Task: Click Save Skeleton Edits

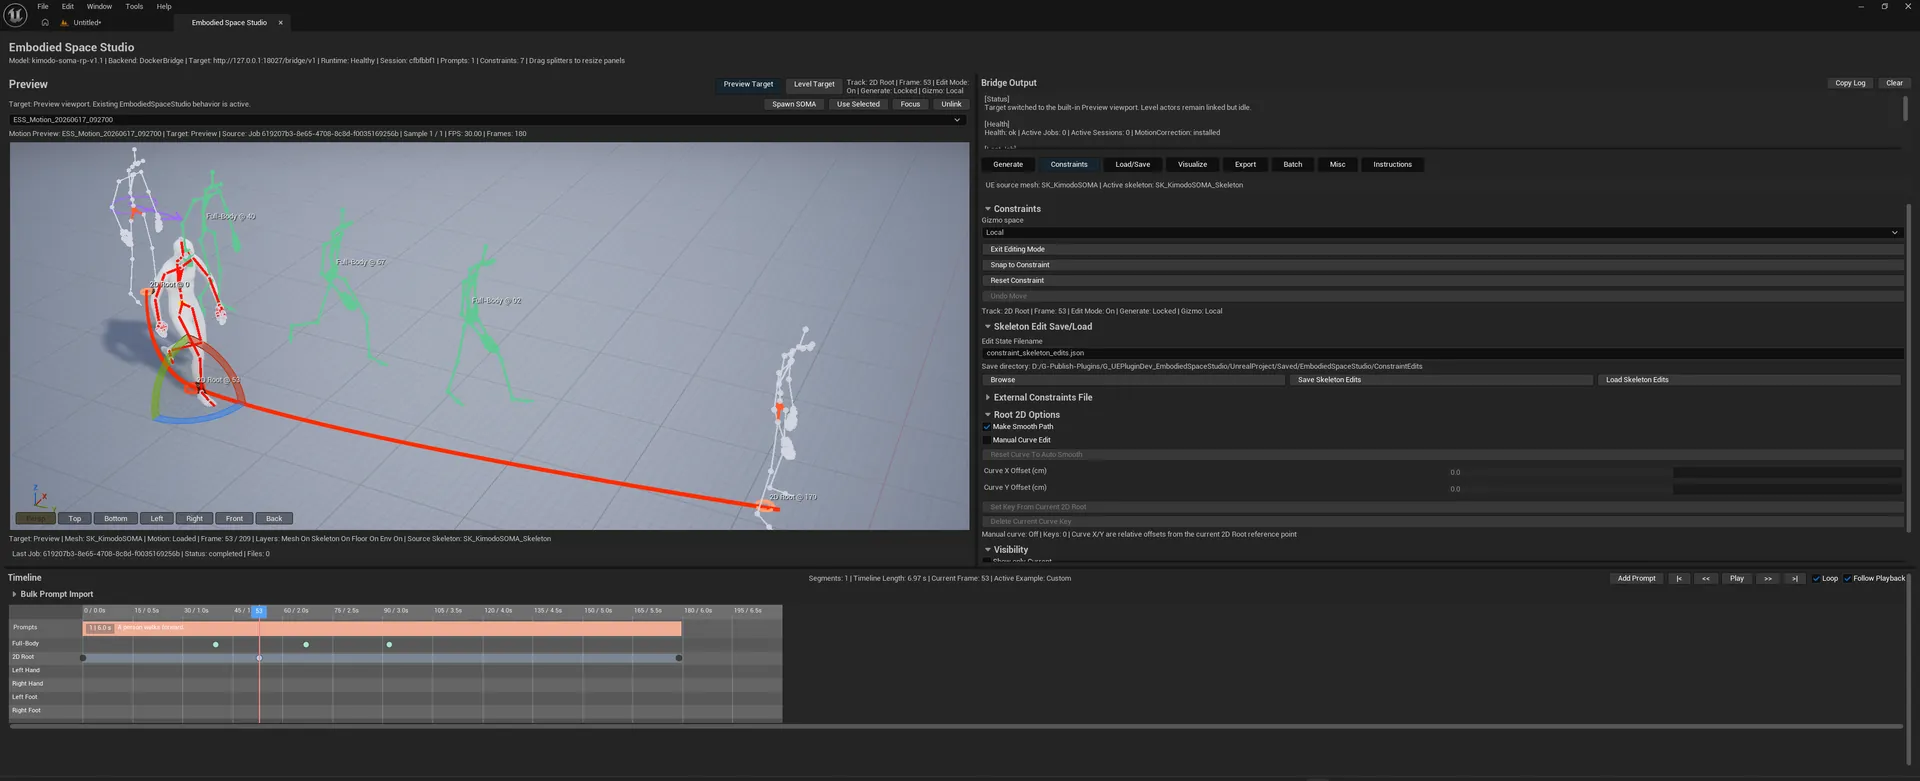Action: point(1441,380)
